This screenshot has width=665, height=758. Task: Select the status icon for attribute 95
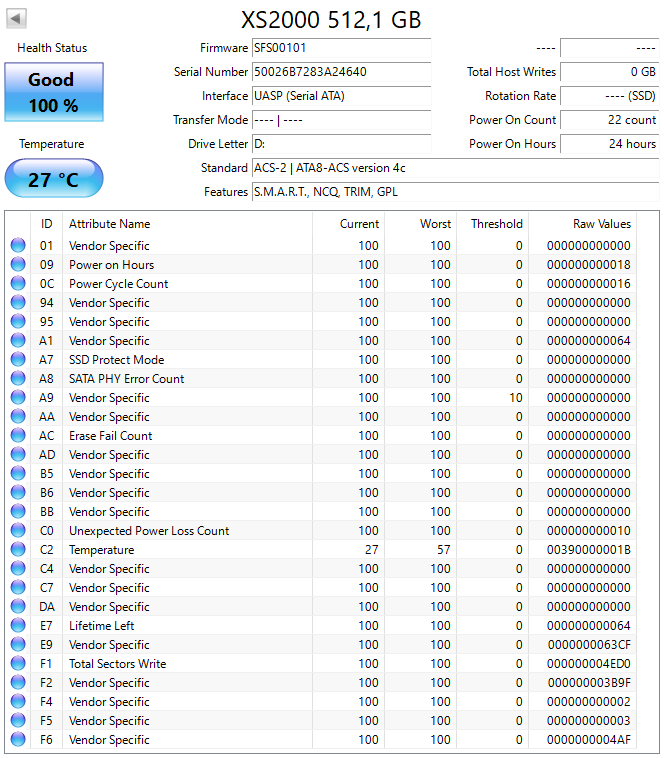pos(18,321)
